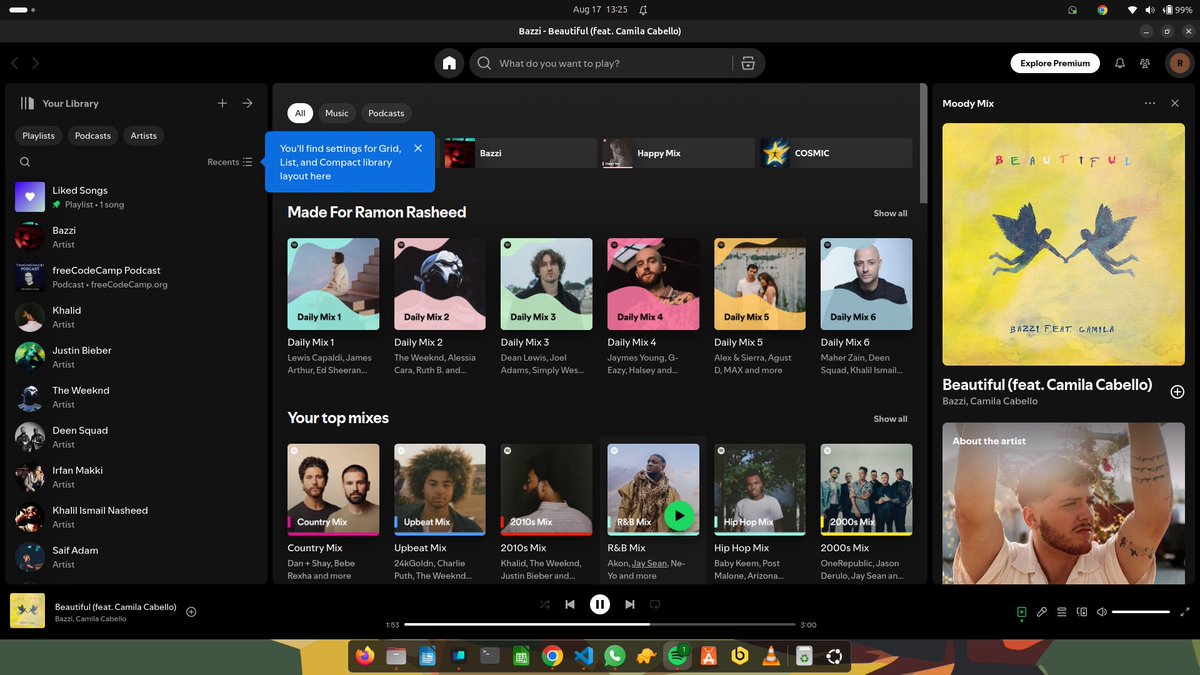Open The Weeknd in library
1200x675 pixels.
point(134,397)
